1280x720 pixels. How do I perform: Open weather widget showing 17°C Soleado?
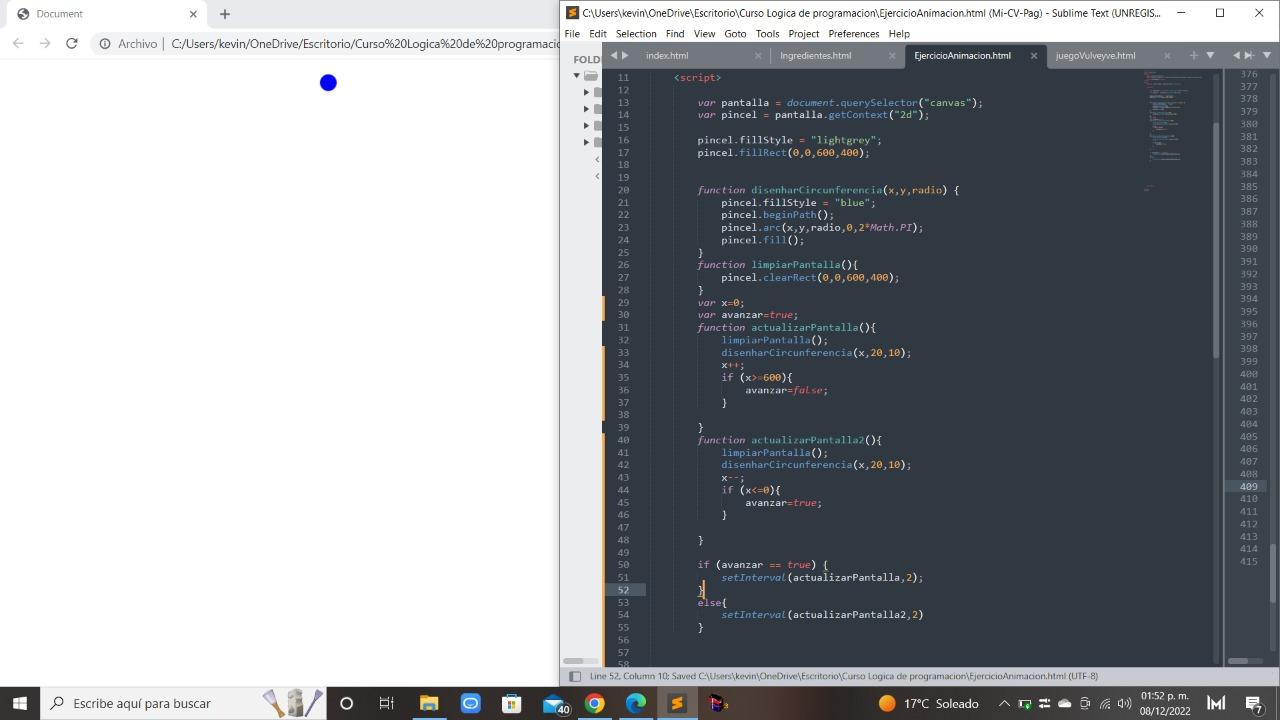click(928, 703)
